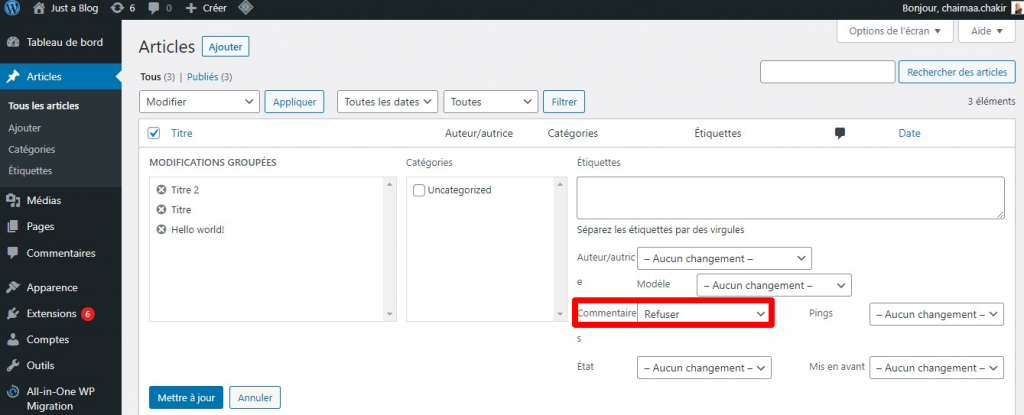Click the user avatar in top corner
1024x415 pixels.
(x=1016, y=8)
